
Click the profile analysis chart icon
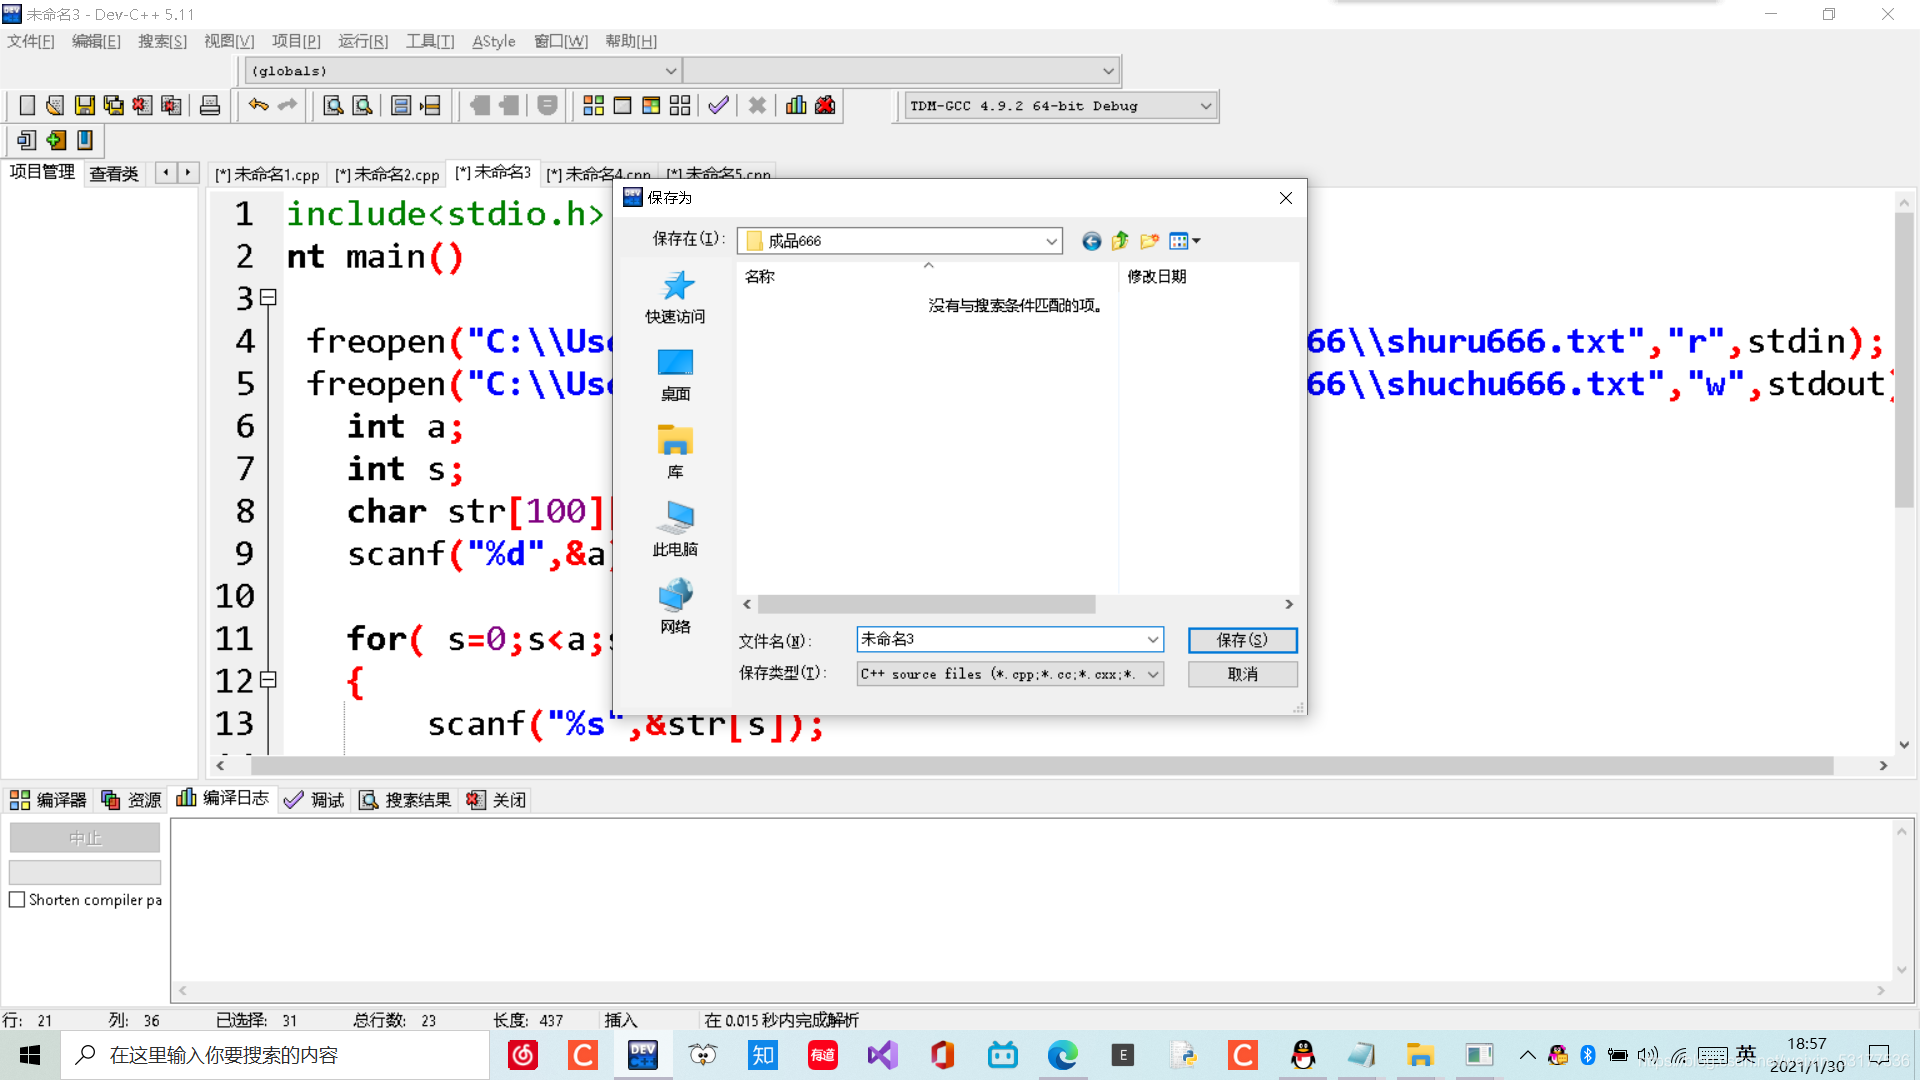coord(796,106)
